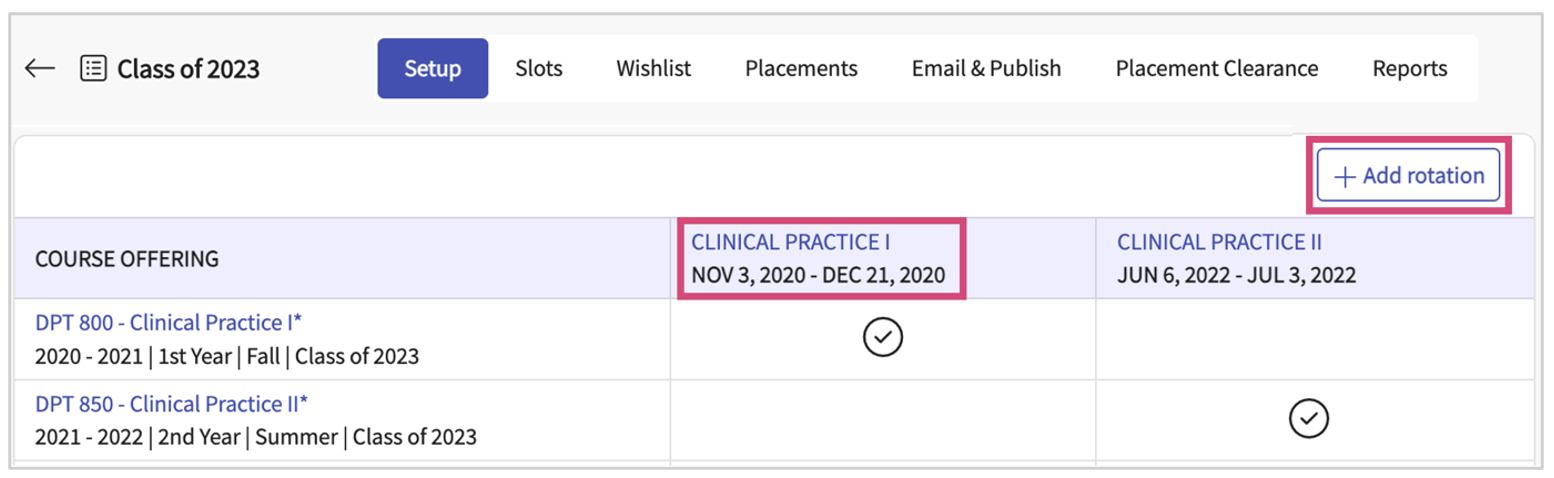
Task: Click the list icon beside Class of 2023
Action: [x=93, y=69]
